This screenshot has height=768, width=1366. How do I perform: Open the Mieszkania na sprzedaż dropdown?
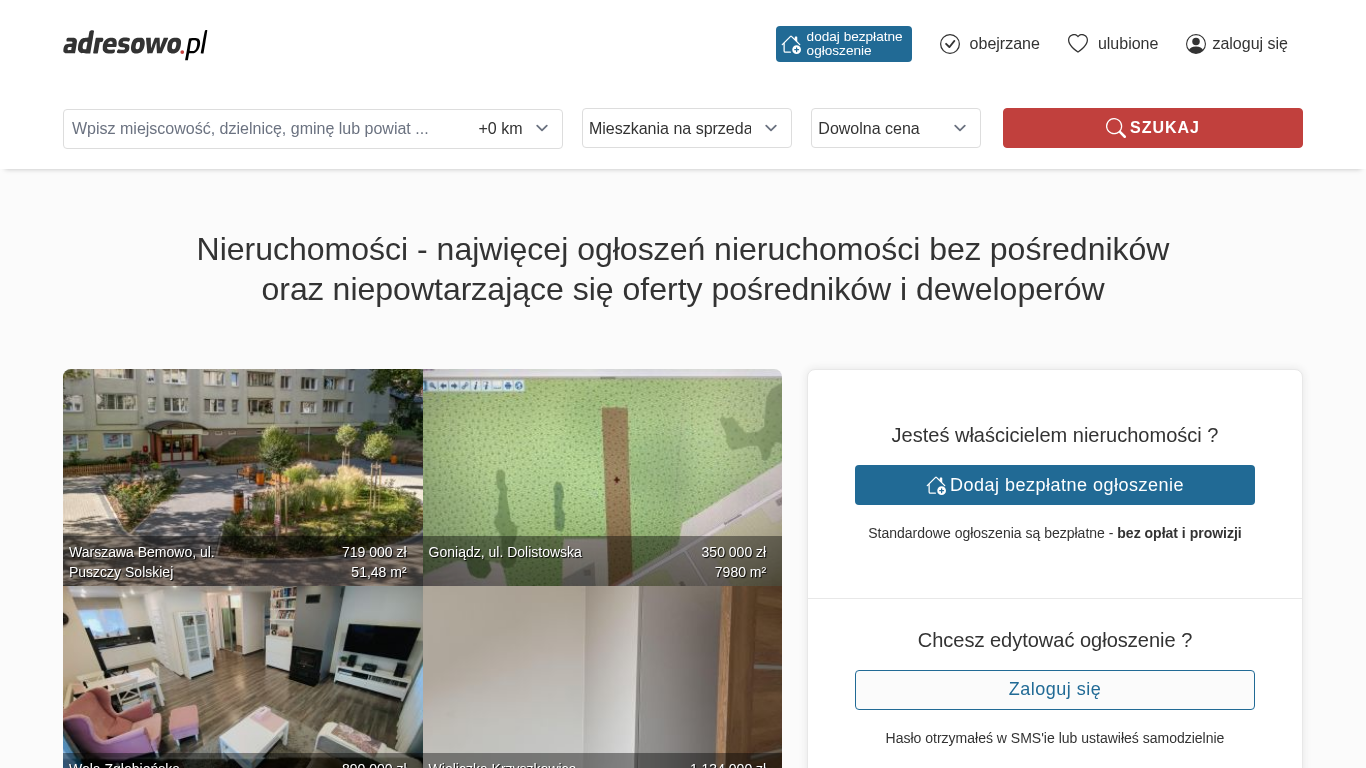coord(686,128)
